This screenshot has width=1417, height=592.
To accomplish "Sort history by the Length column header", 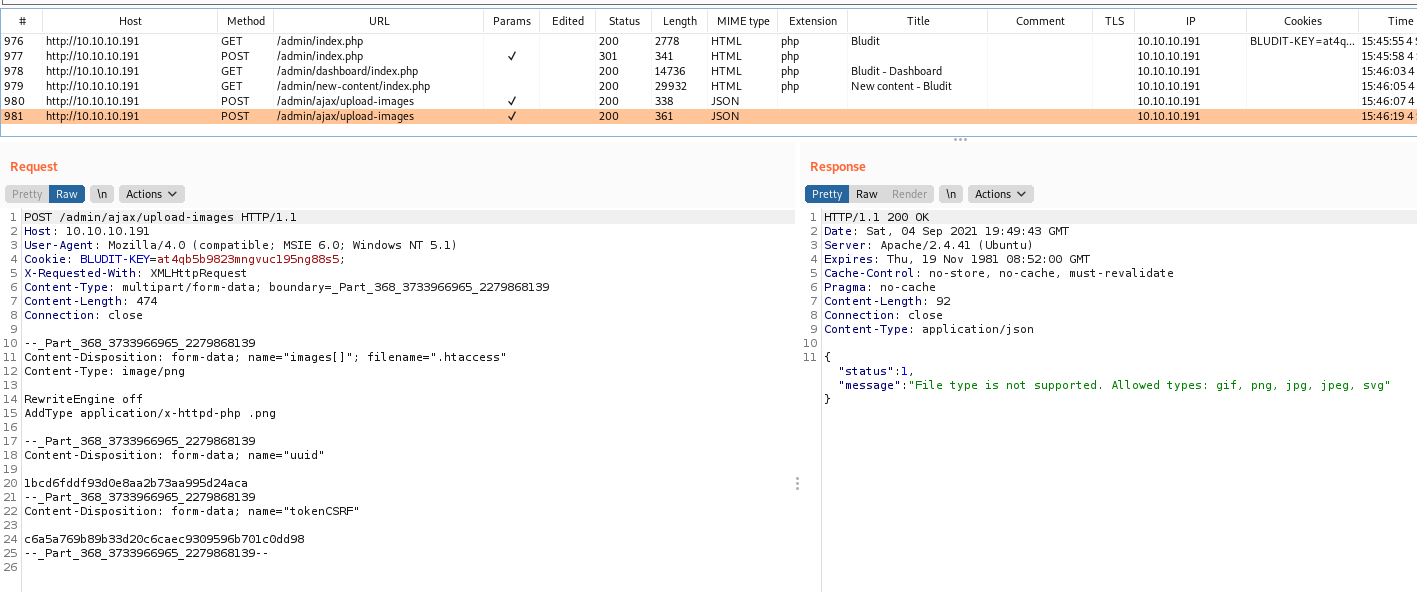I will [680, 21].
